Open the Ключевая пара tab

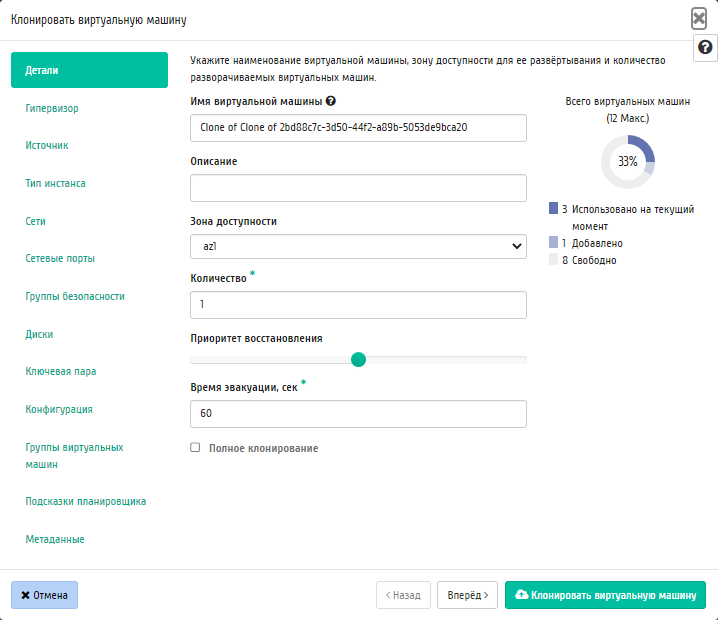click(x=61, y=371)
